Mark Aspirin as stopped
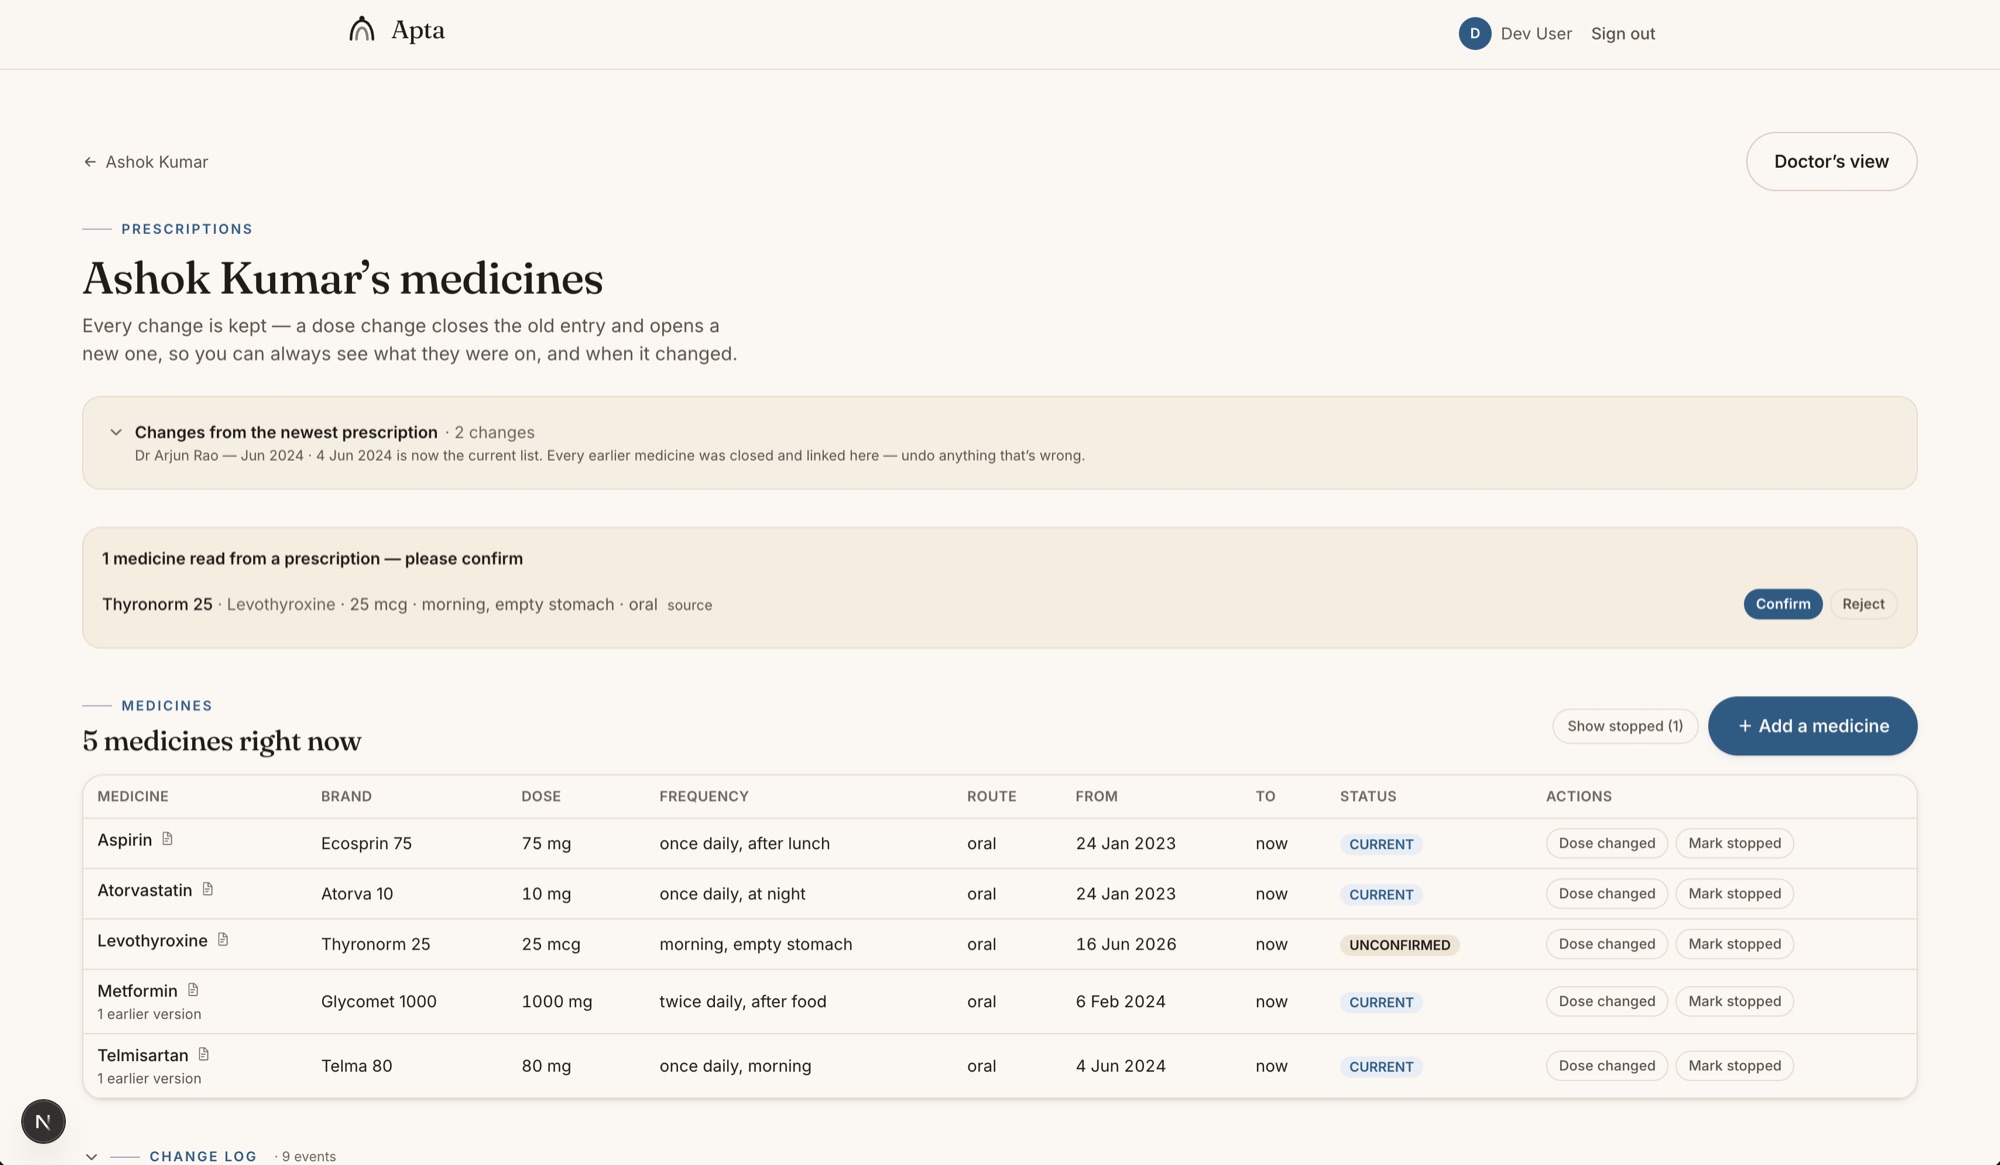This screenshot has width=2000, height=1165. [1734, 843]
